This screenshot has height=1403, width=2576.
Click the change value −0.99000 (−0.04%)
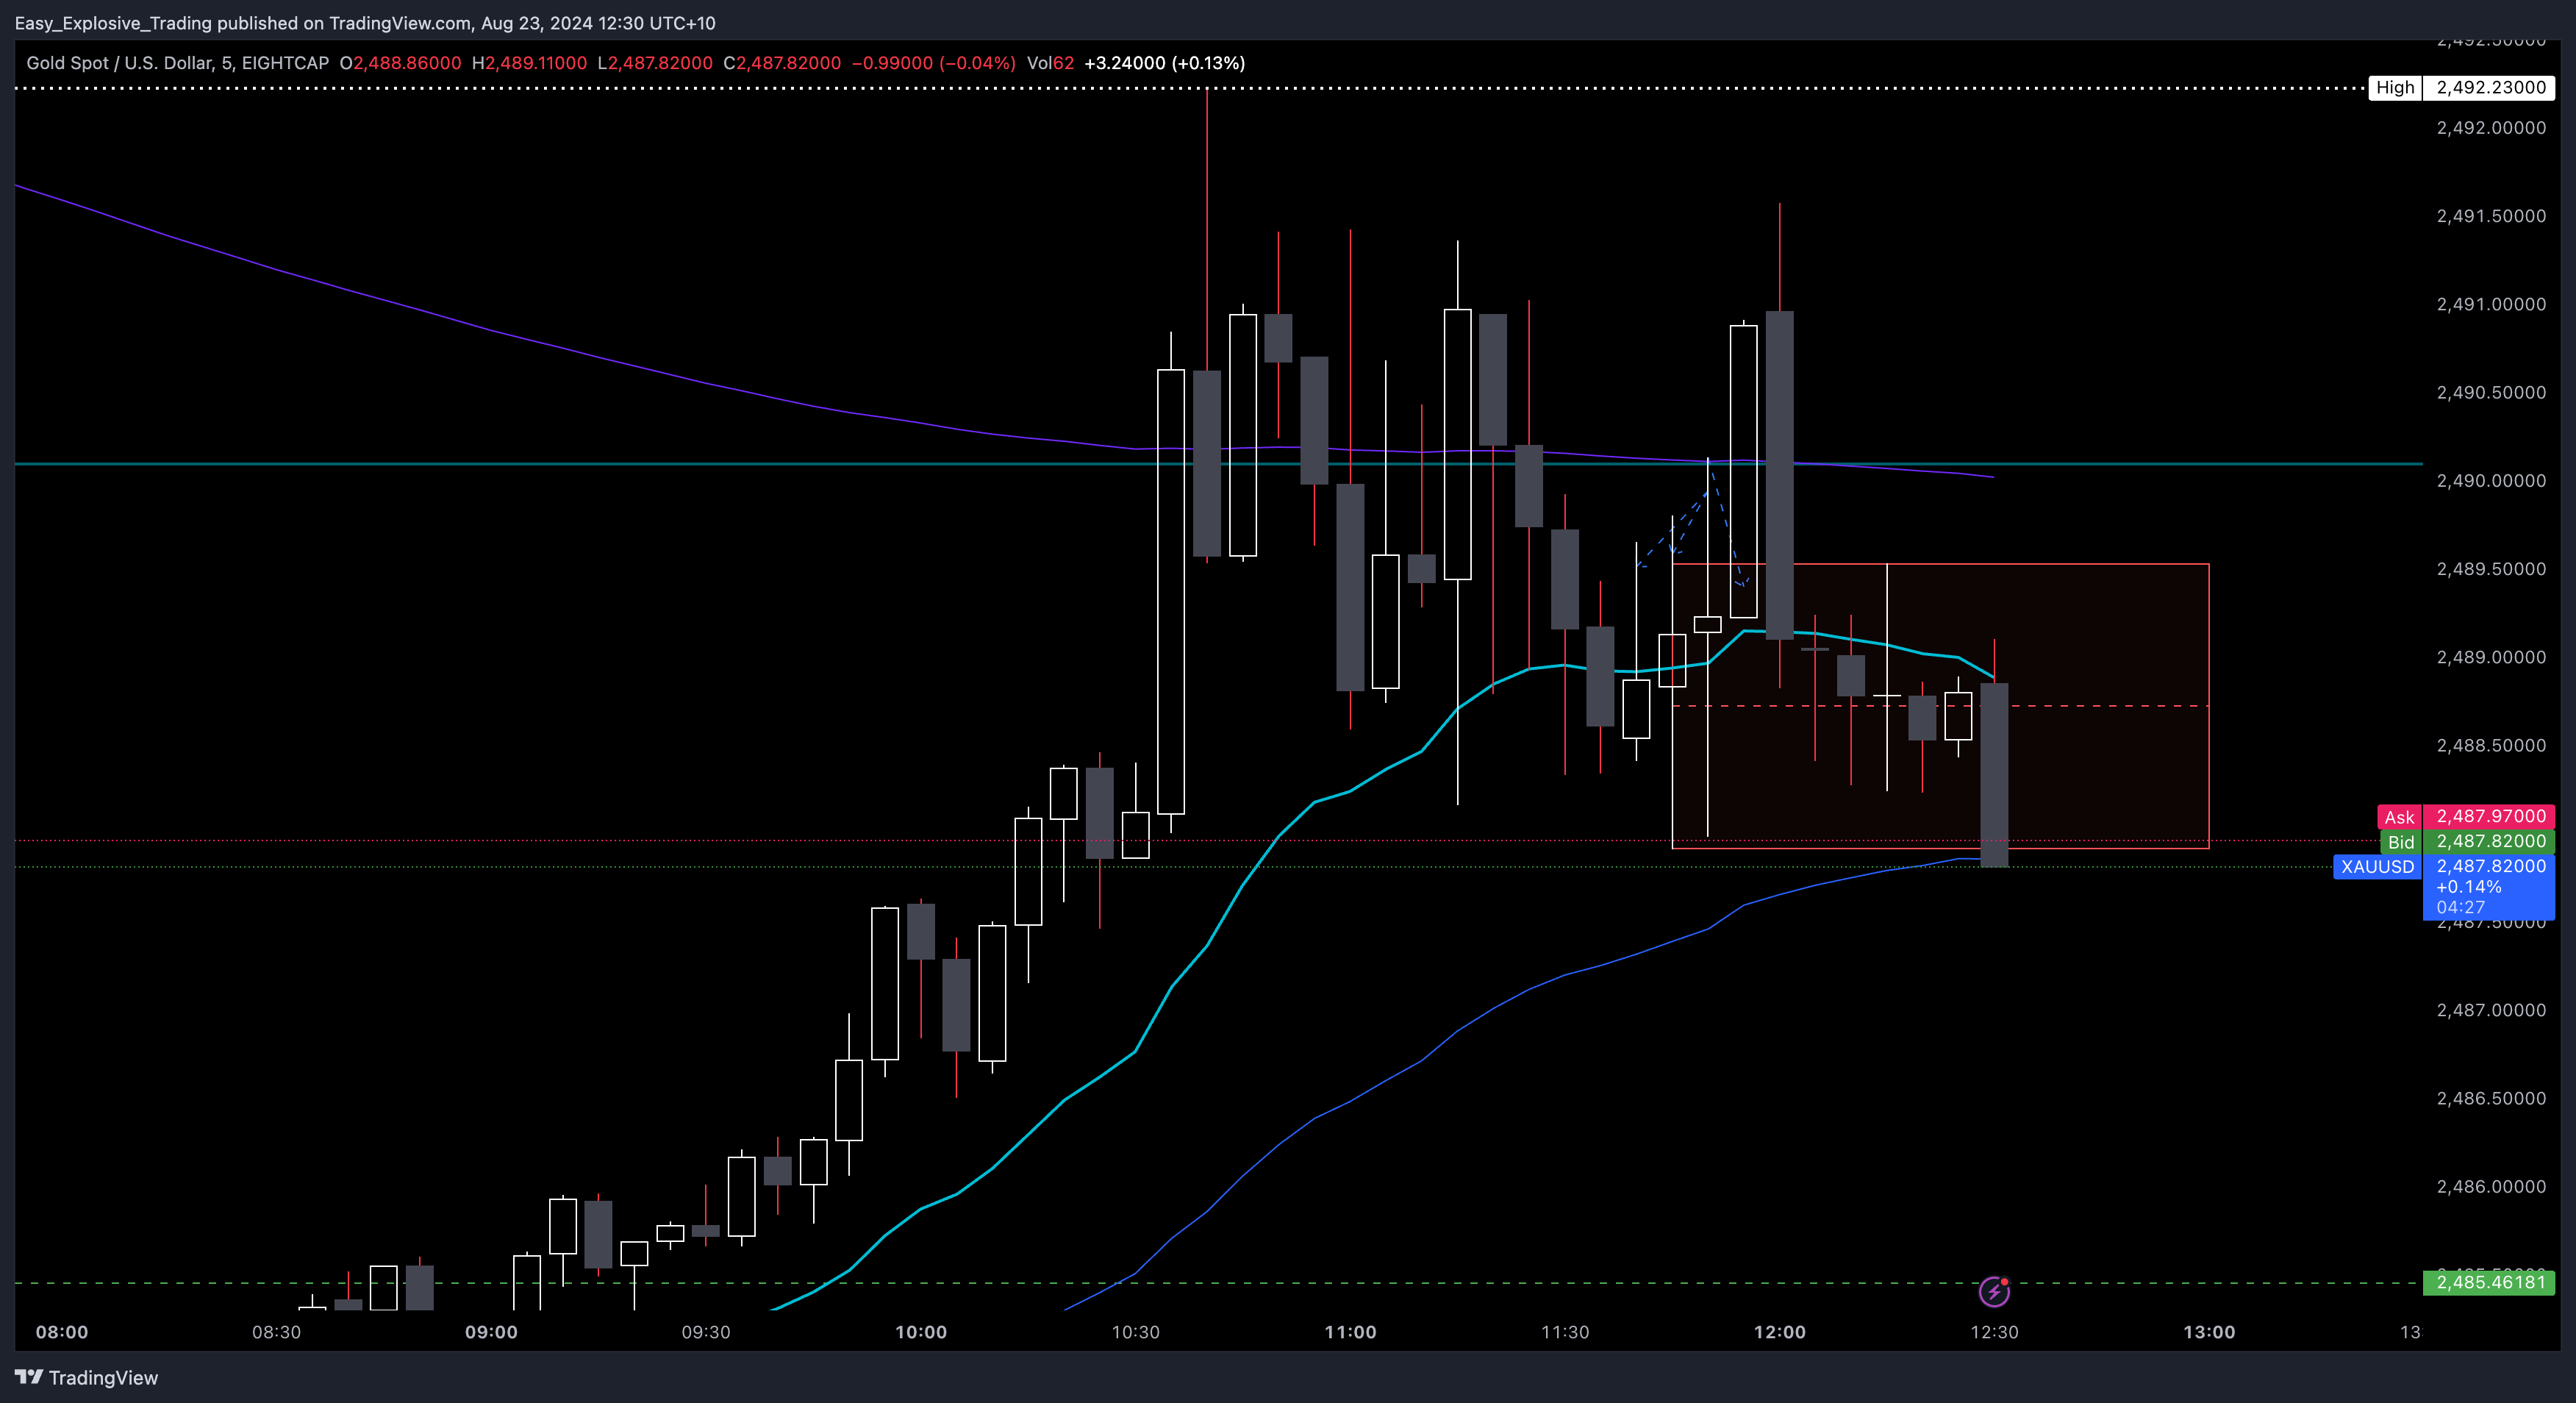(x=933, y=63)
